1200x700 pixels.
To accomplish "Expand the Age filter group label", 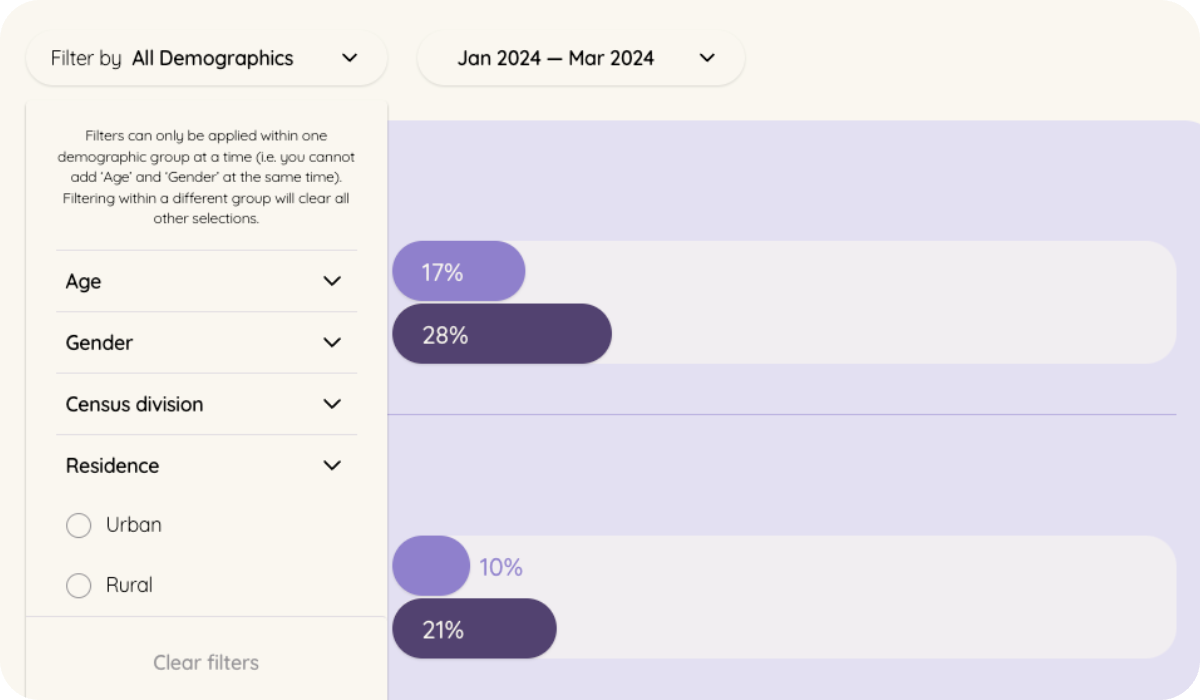I will click(84, 282).
